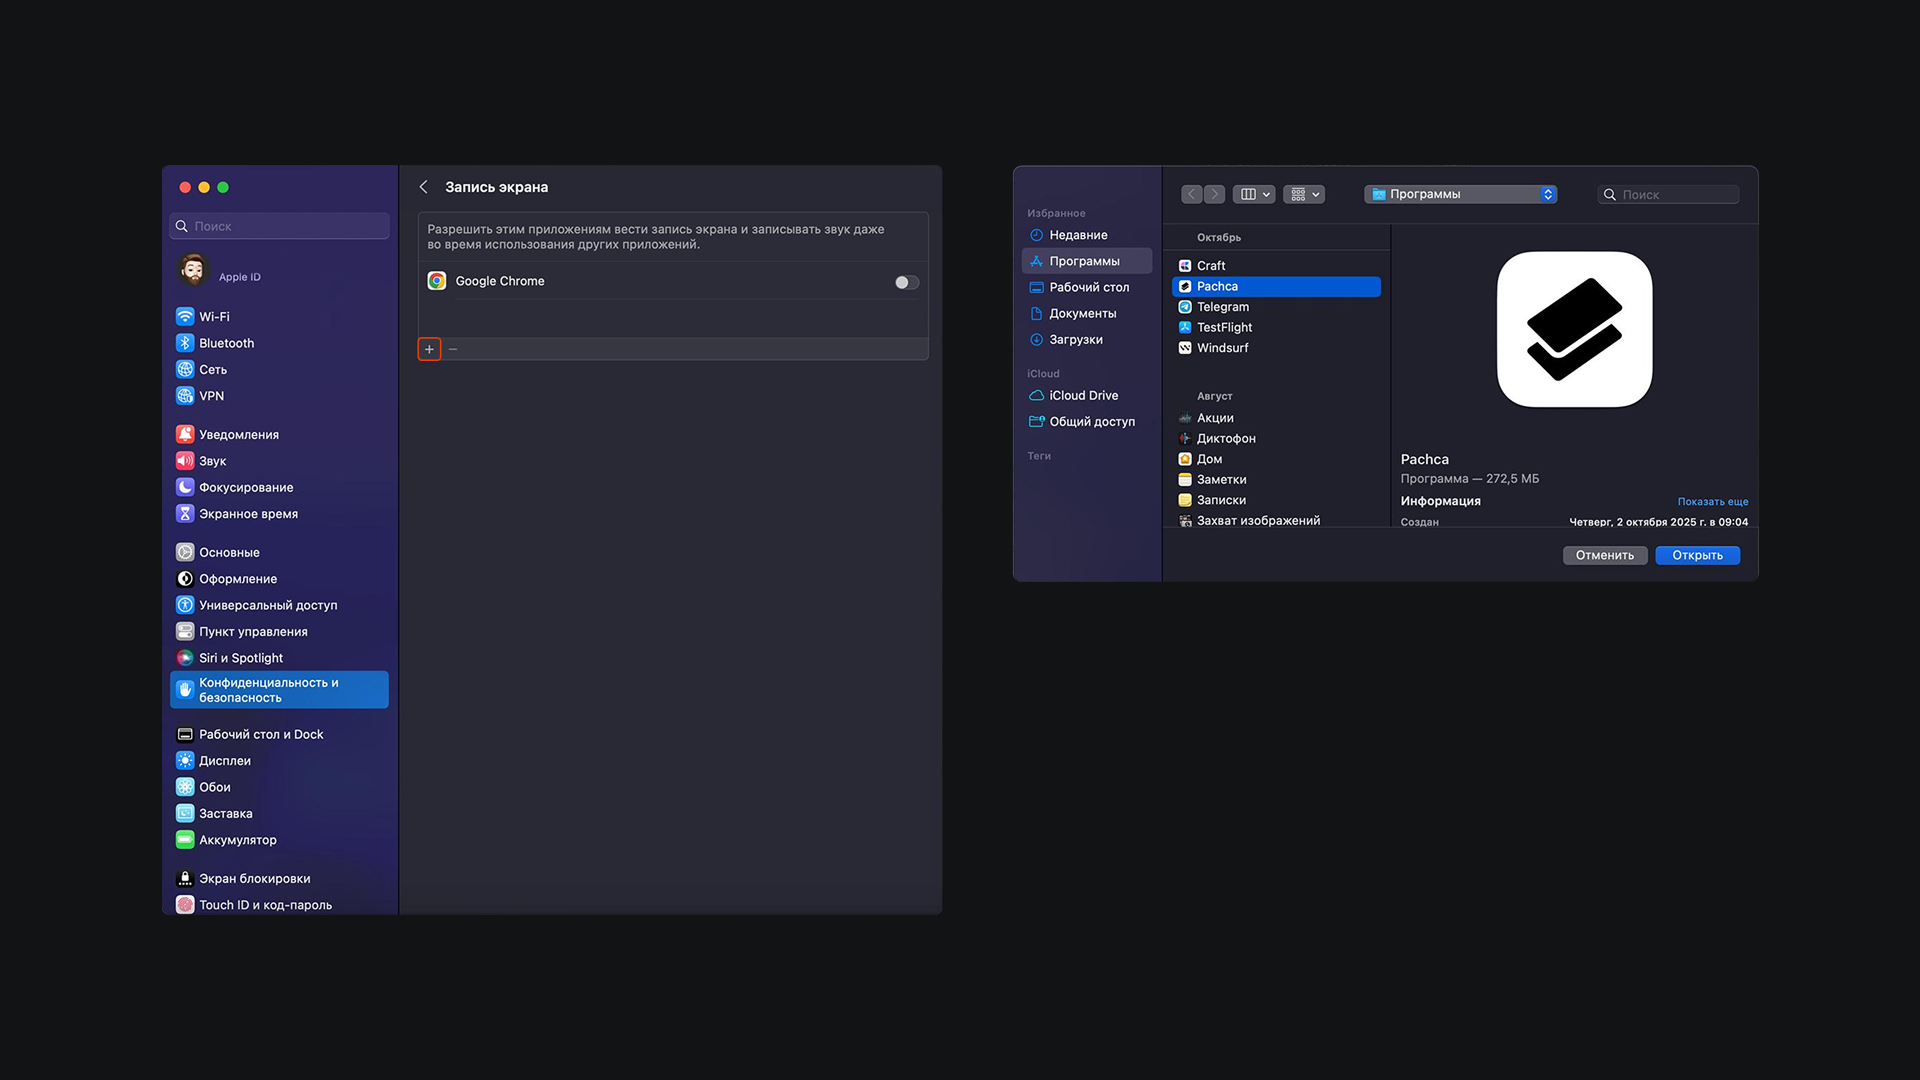Viewport: 1920px width, 1080px height.
Task: Open column view mode dropdown
Action: [x=1254, y=194]
